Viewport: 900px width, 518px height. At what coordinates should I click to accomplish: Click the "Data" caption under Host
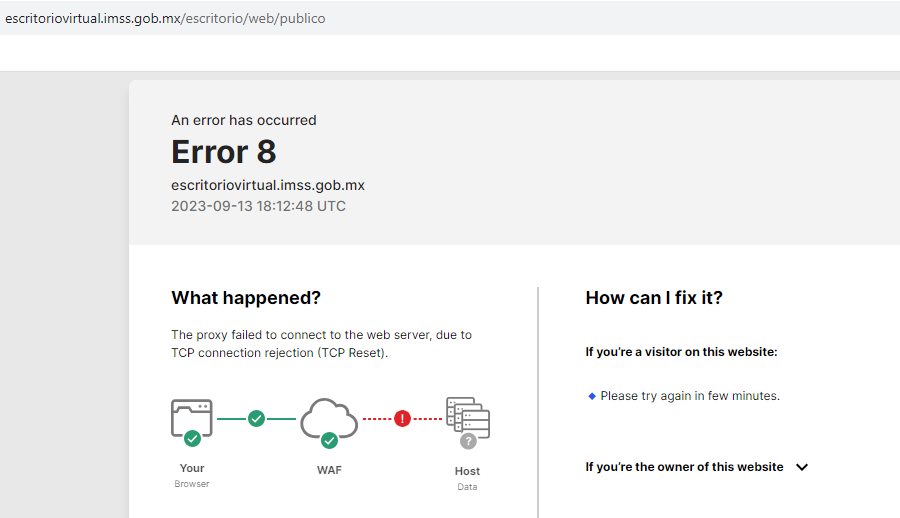tap(467, 487)
